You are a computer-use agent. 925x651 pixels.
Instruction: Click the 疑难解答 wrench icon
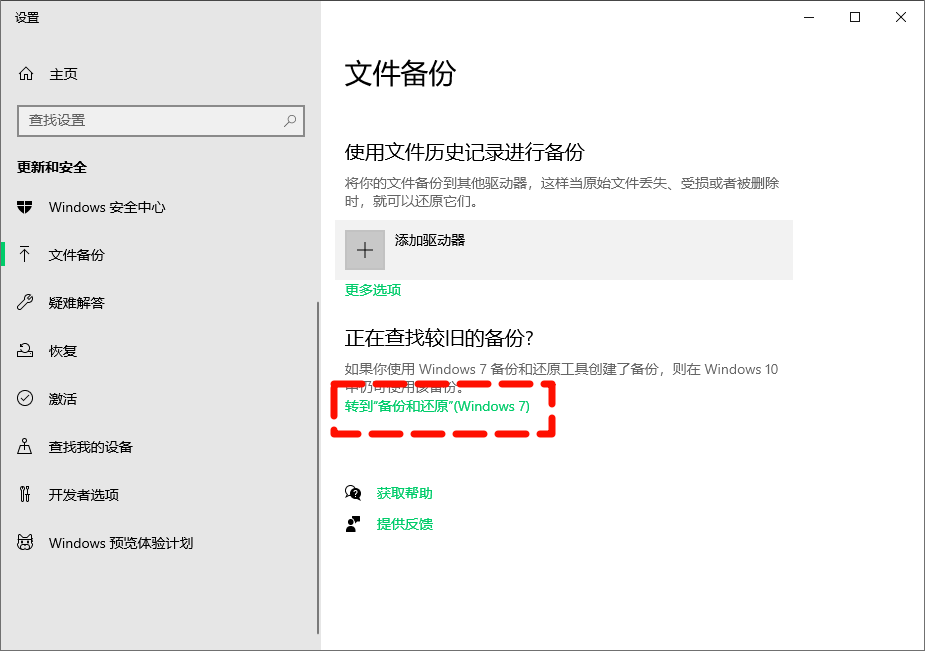click(x=25, y=303)
